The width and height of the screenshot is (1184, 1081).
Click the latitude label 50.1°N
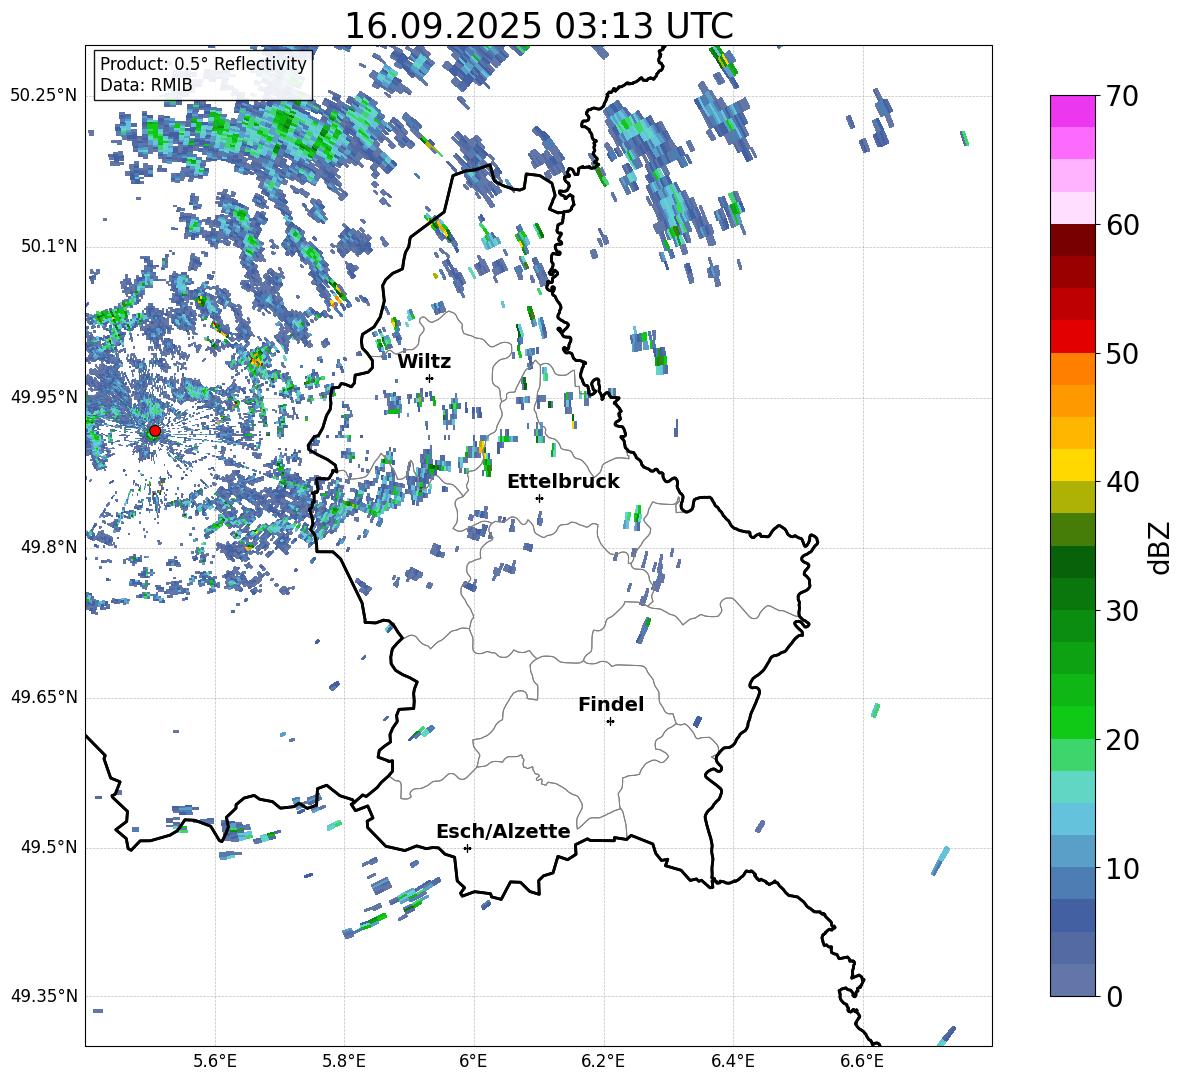point(48,246)
